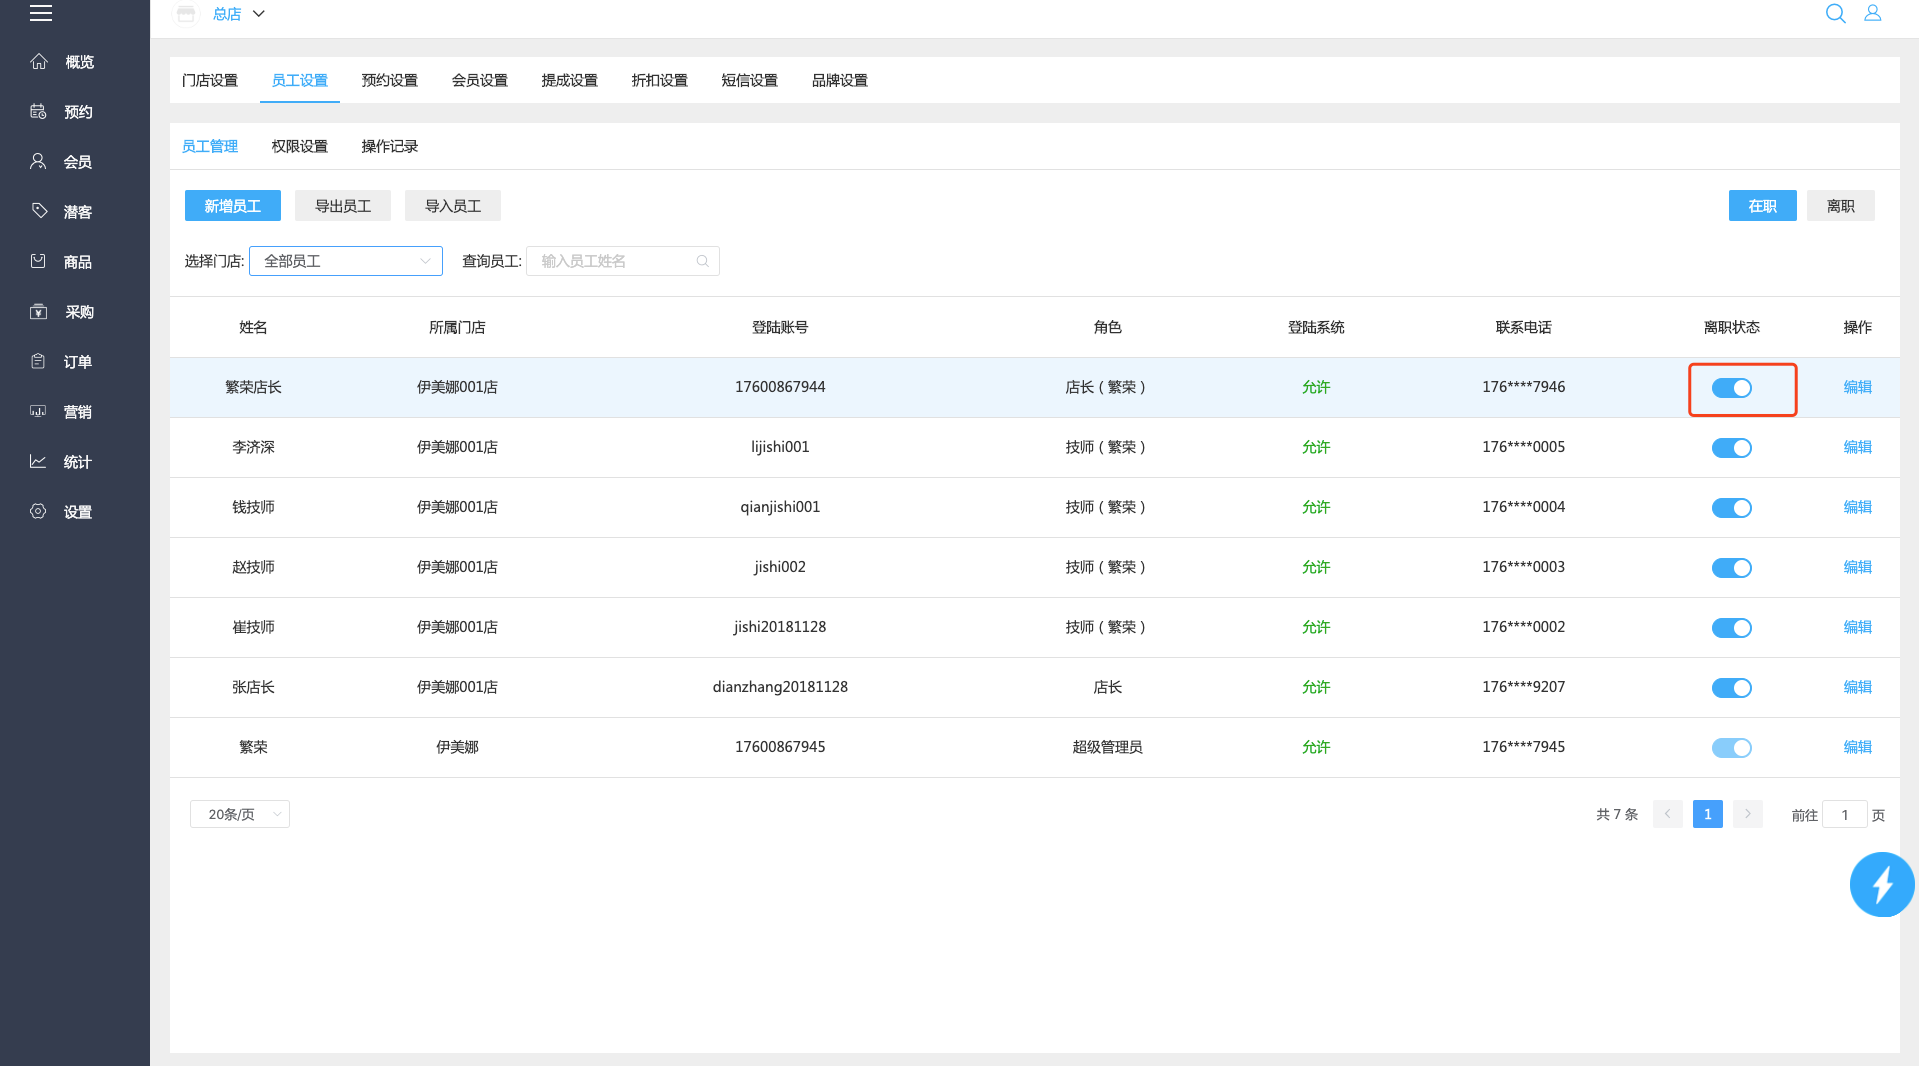This screenshot has height=1066, width=1919.
Task: Click 编辑 for 钱技师
Action: (x=1858, y=507)
